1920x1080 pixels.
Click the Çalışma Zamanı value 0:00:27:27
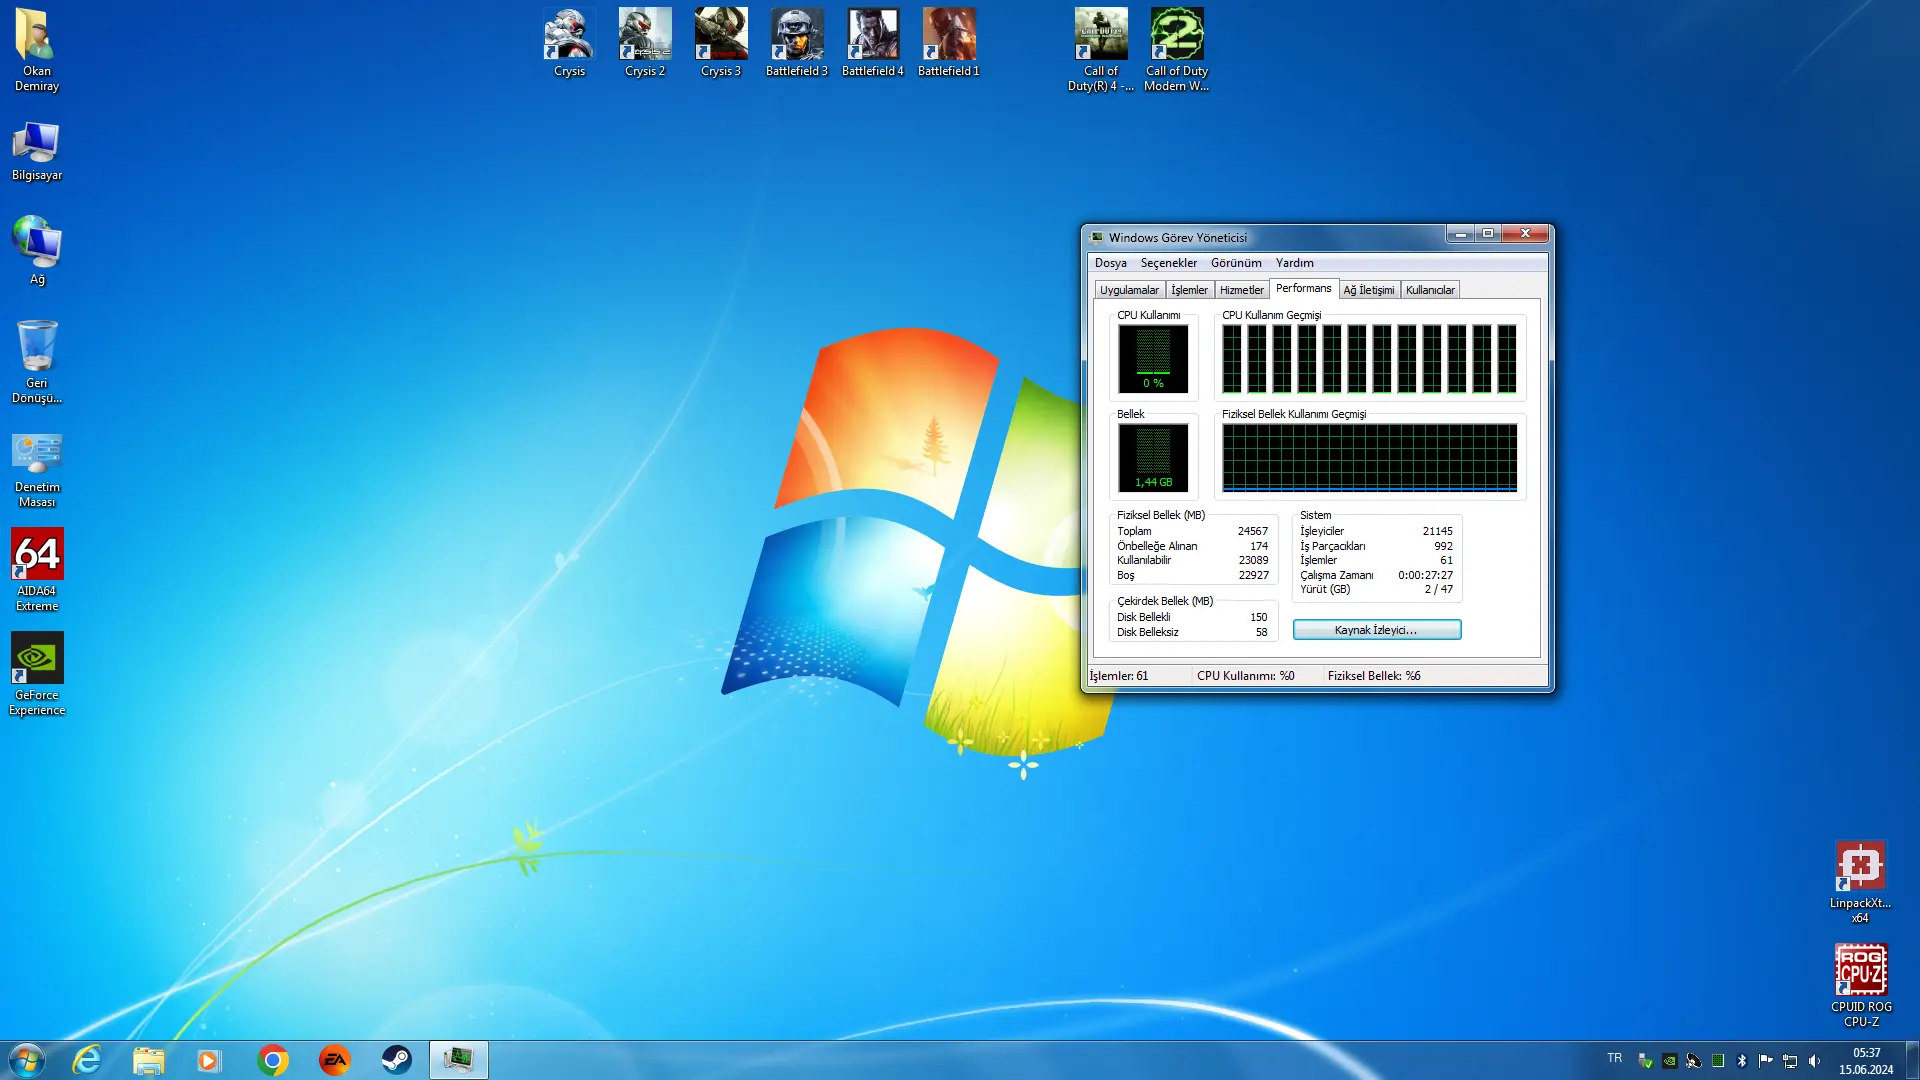pyautogui.click(x=1425, y=576)
